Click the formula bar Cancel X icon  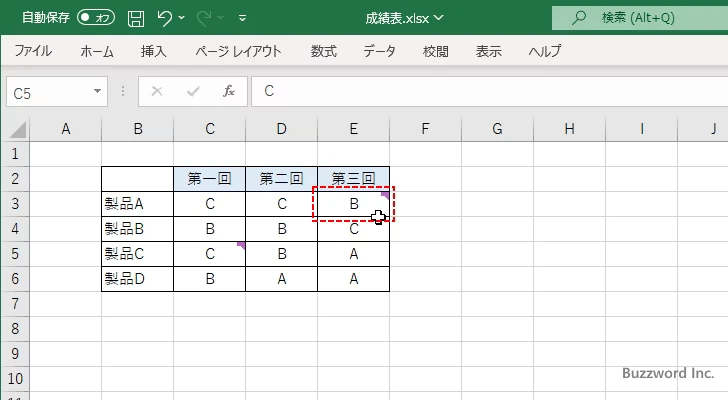click(x=156, y=91)
